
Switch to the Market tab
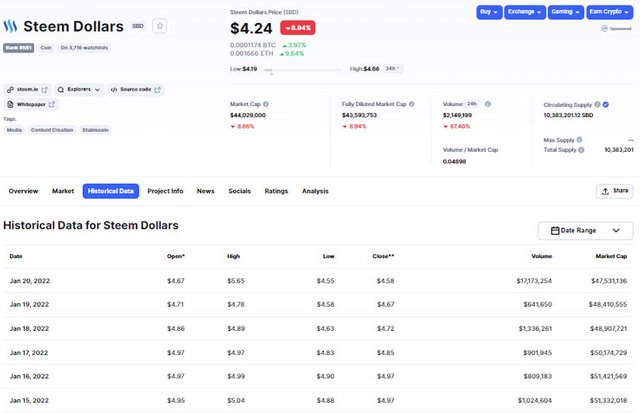63,191
